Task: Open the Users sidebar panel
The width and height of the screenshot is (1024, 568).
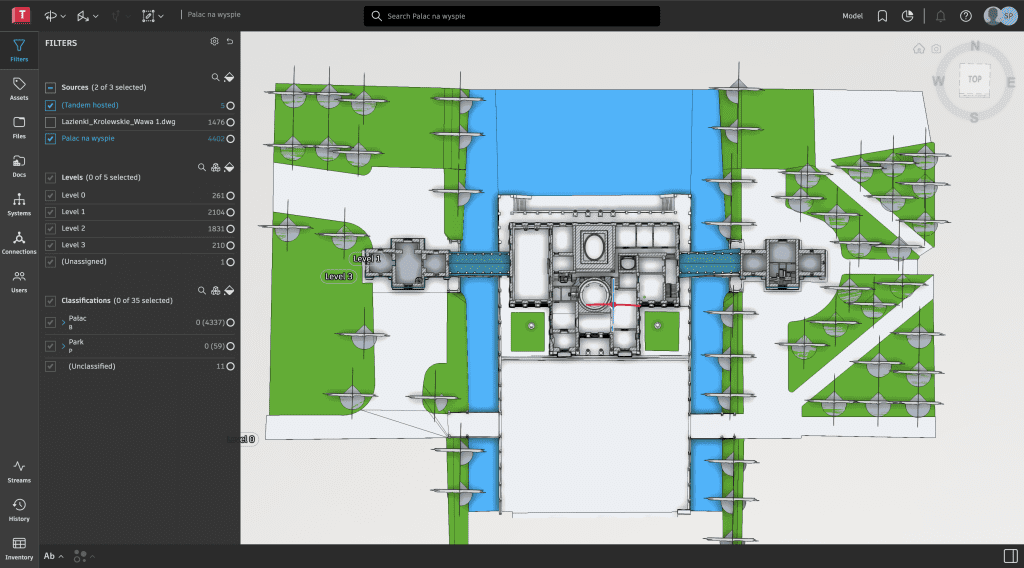Action: 19,281
